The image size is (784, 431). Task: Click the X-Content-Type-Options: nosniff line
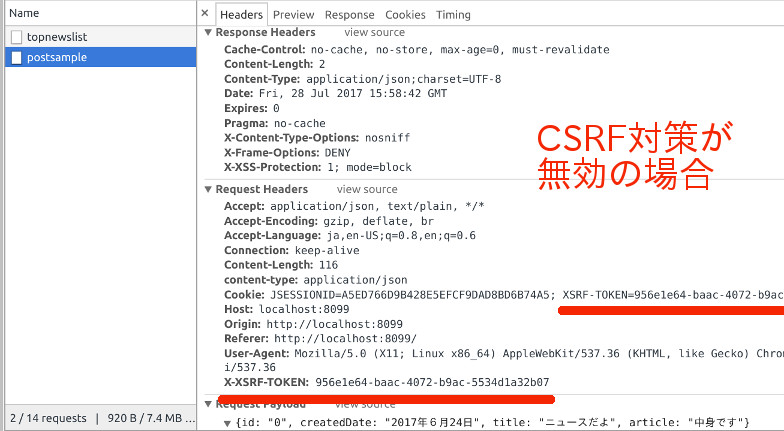[x=317, y=138]
